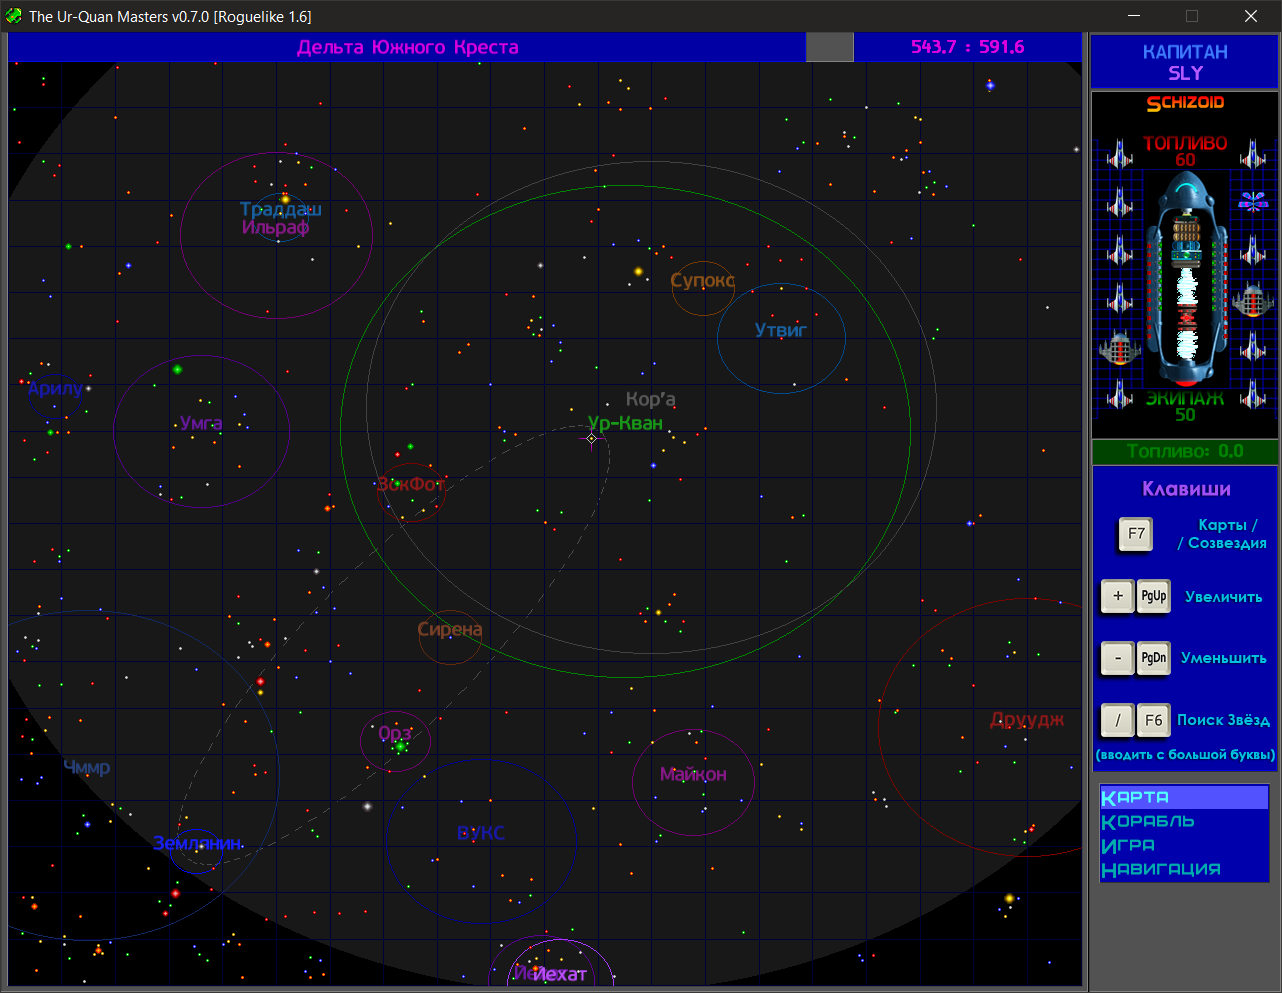Click the Сирена label on the starmap
Image resolution: width=1282 pixels, height=993 pixels.
tap(450, 629)
